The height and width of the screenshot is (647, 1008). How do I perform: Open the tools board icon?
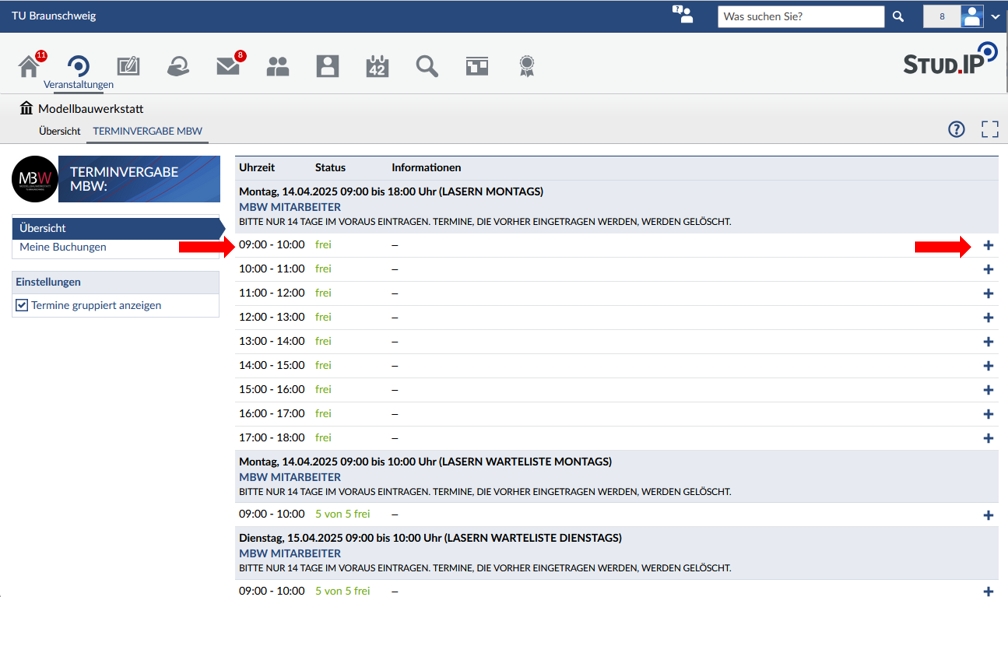tap(477, 66)
